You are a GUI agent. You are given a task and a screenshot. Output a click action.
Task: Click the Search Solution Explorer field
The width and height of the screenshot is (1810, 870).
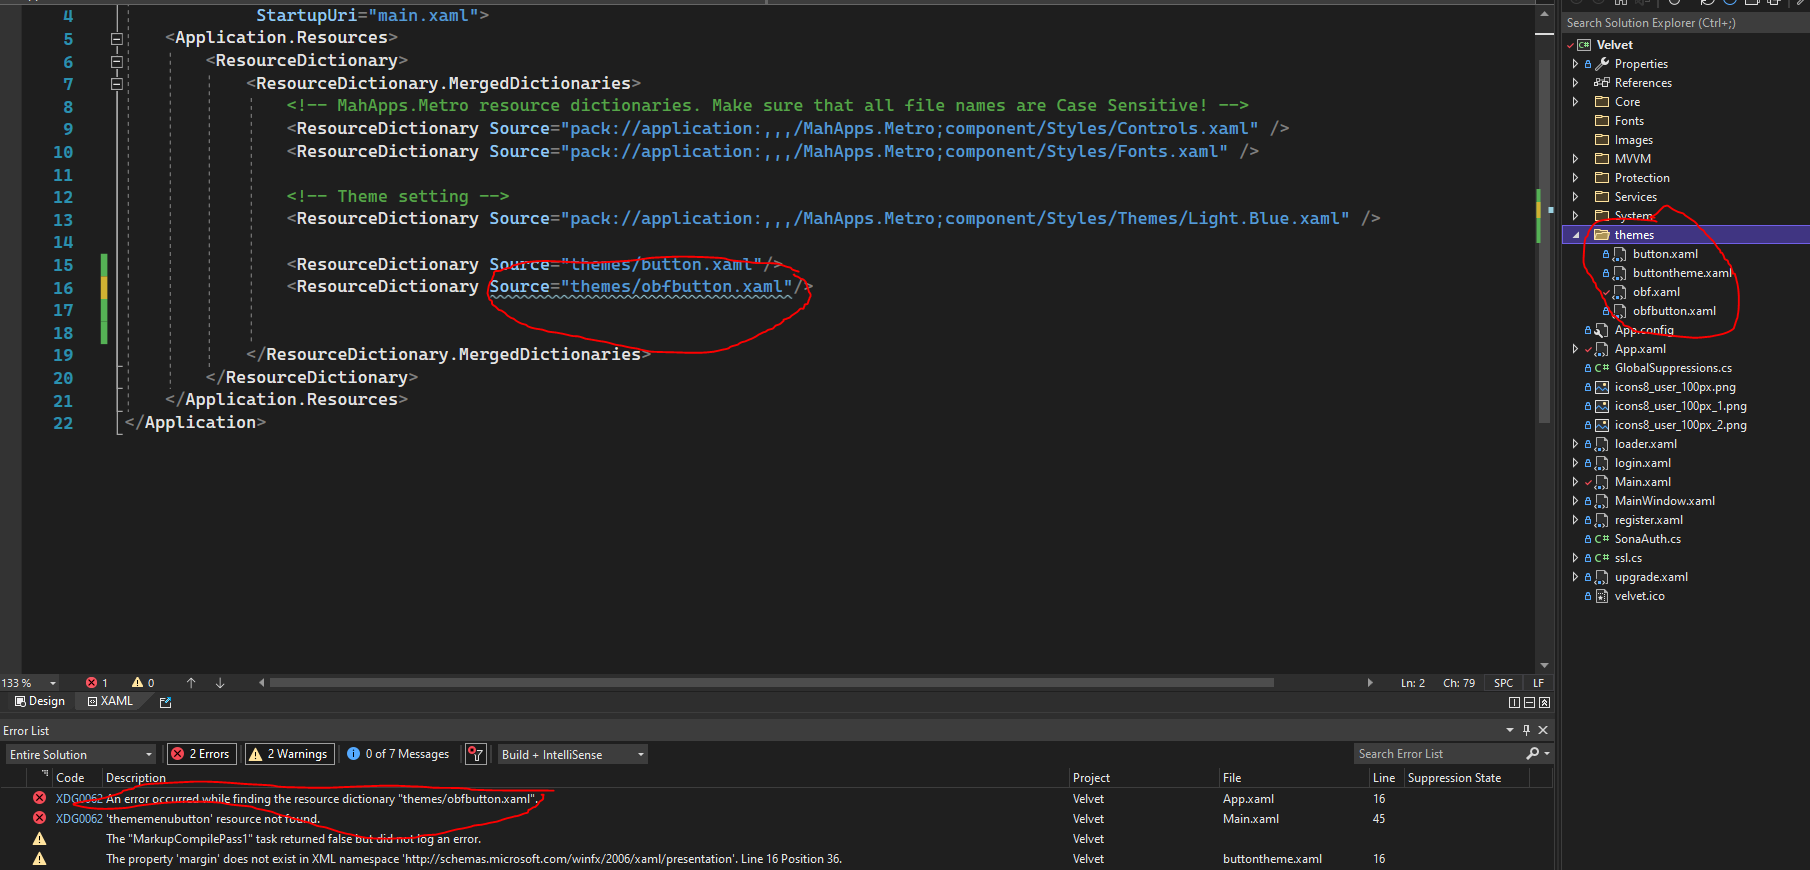coord(1685,22)
